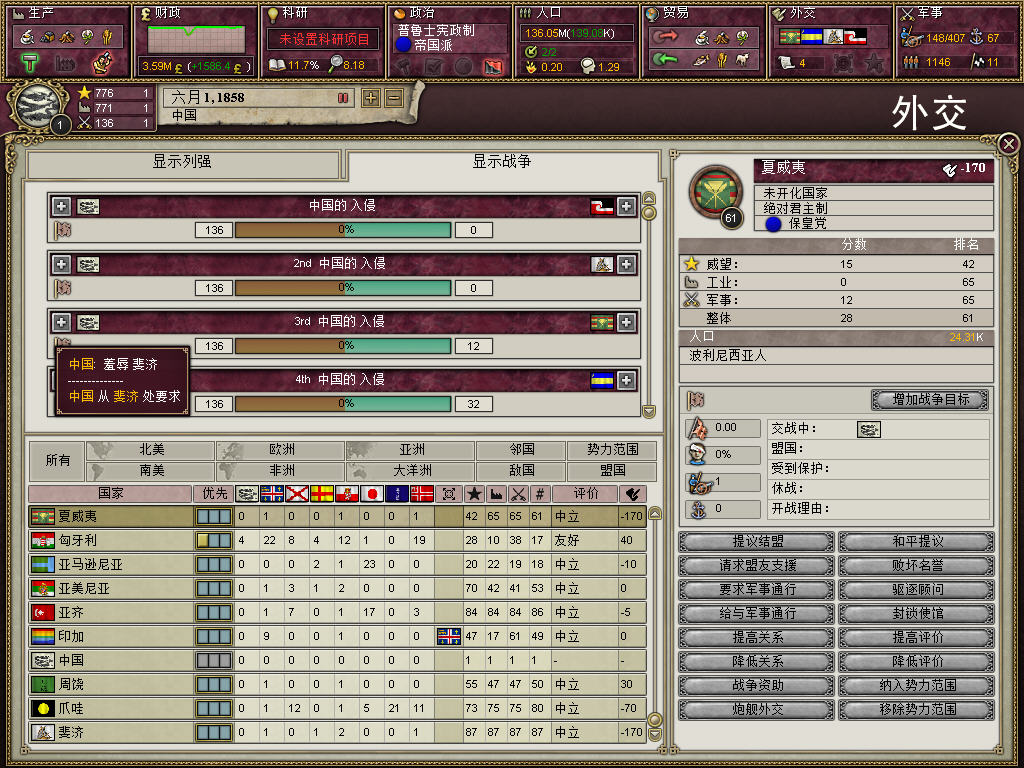Click the 增加战争目标 button
The height and width of the screenshot is (768, 1024).
click(930, 399)
